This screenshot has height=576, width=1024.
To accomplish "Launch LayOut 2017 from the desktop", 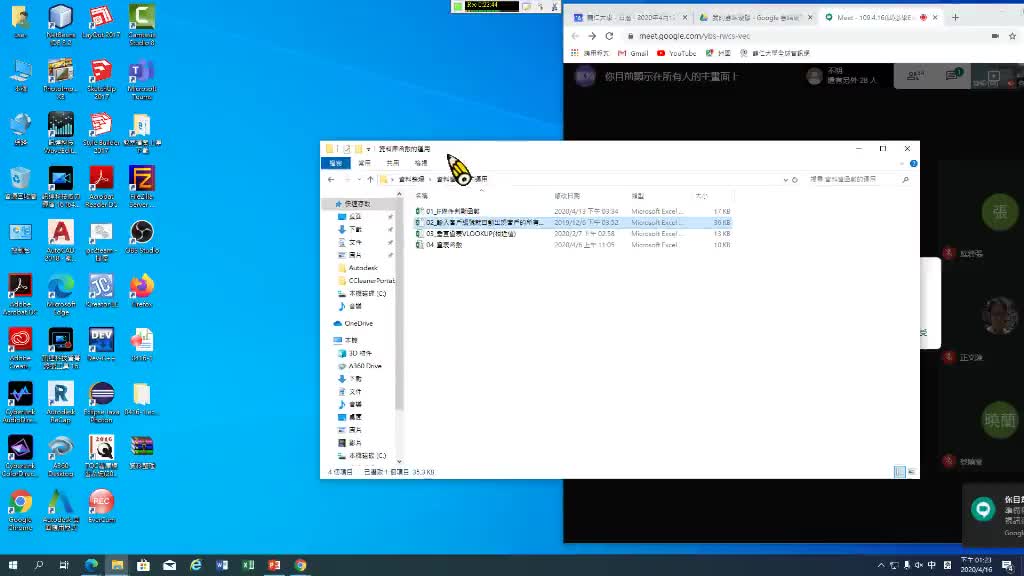I will (x=101, y=22).
